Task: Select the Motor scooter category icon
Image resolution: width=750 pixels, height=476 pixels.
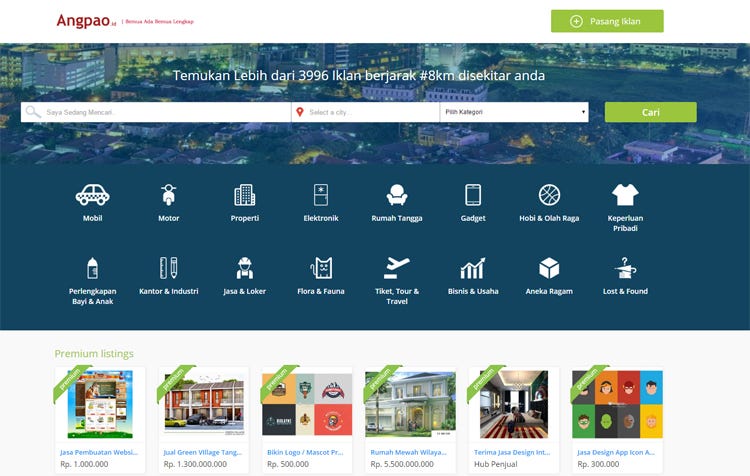Action: point(168,195)
